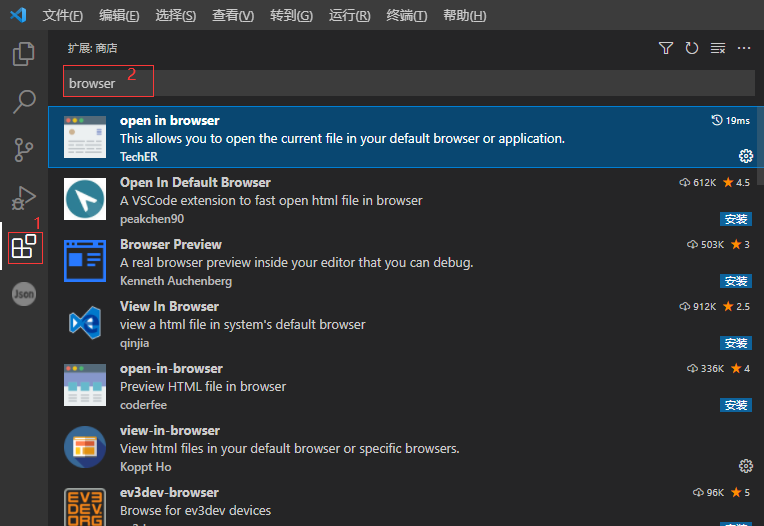Install the View In Browser extension
The image size is (764, 526).
736,343
